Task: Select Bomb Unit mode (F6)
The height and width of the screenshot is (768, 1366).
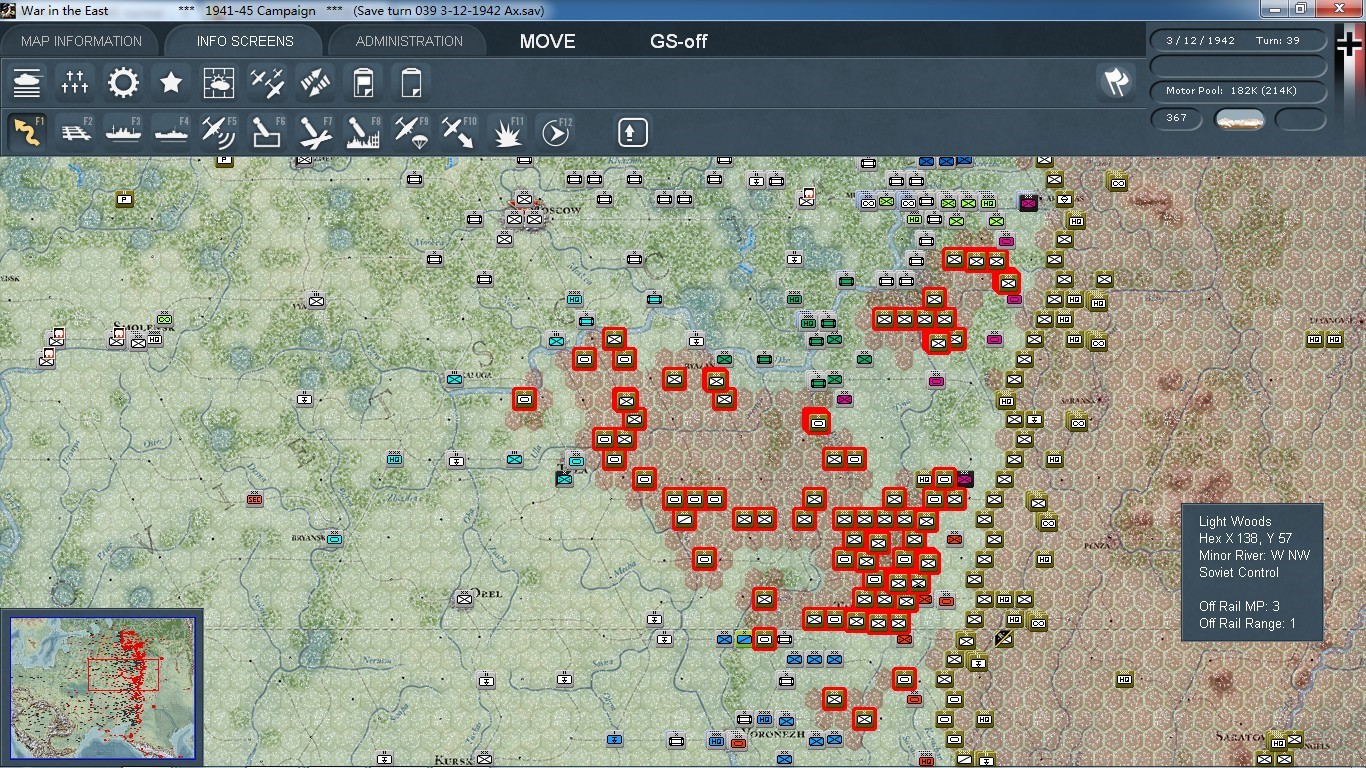Action: click(267, 132)
